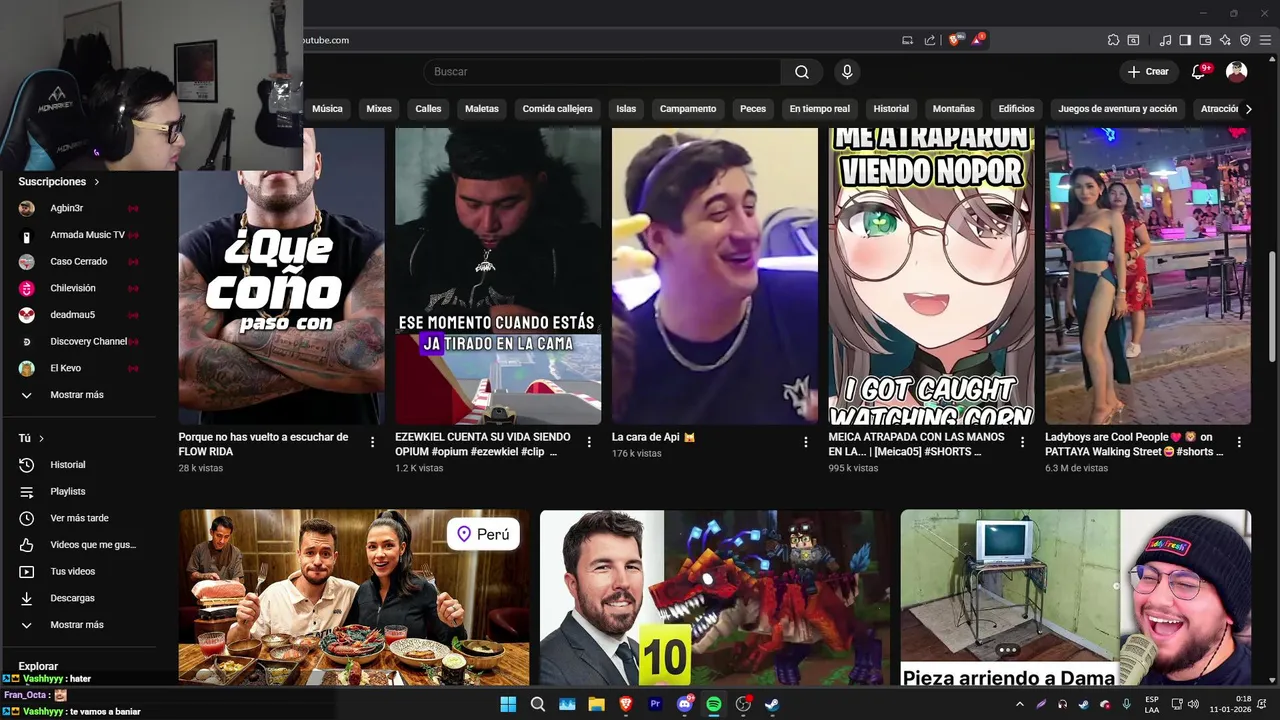Expand the Suscripciones section chevron
Image resolution: width=1280 pixels, height=720 pixels.
97,182
